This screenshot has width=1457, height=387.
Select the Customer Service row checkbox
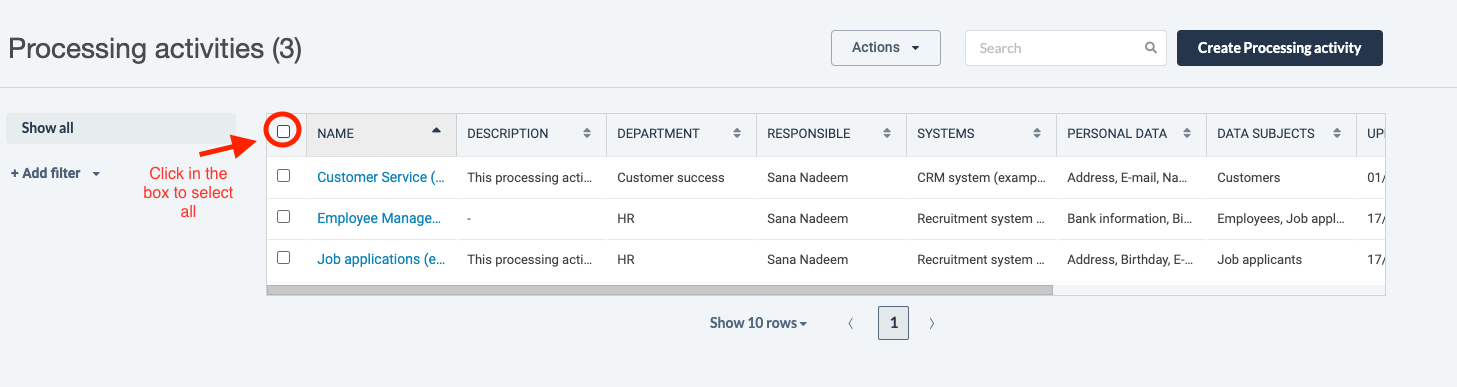(284, 175)
